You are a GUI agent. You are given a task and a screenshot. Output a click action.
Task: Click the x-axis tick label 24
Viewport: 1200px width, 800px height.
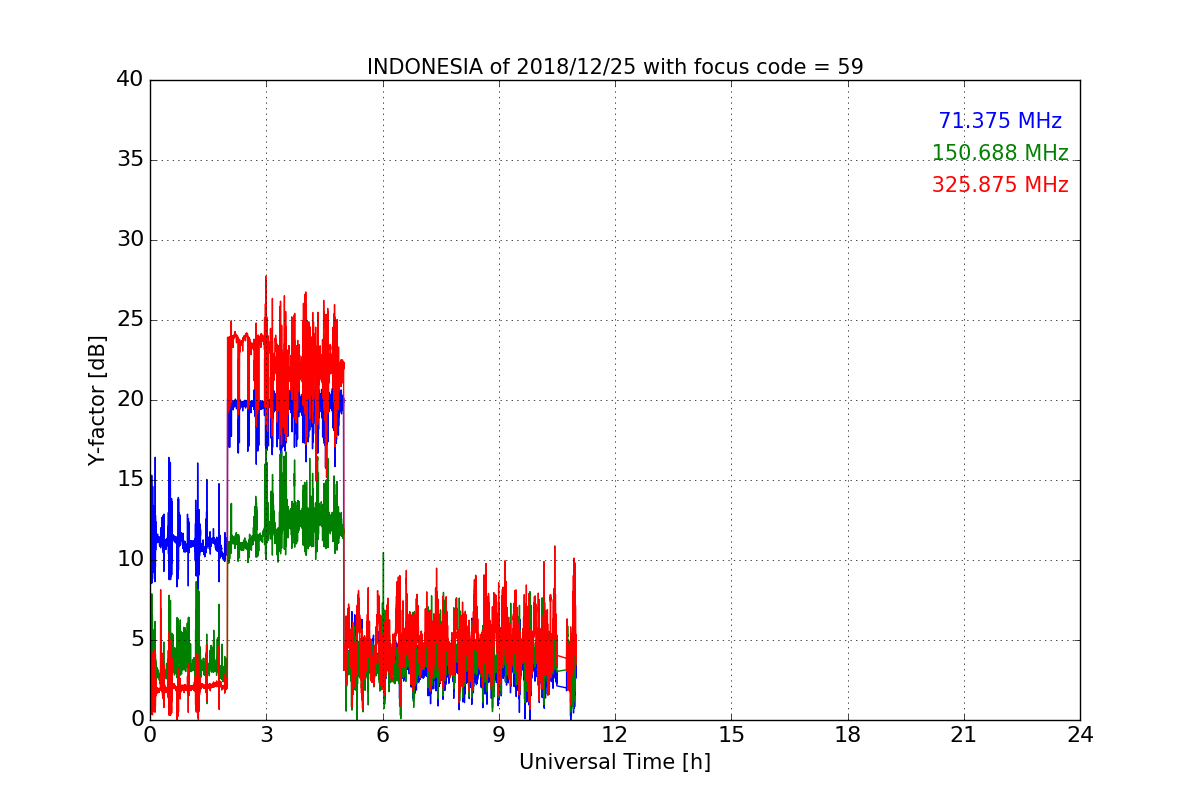[1080, 734]
